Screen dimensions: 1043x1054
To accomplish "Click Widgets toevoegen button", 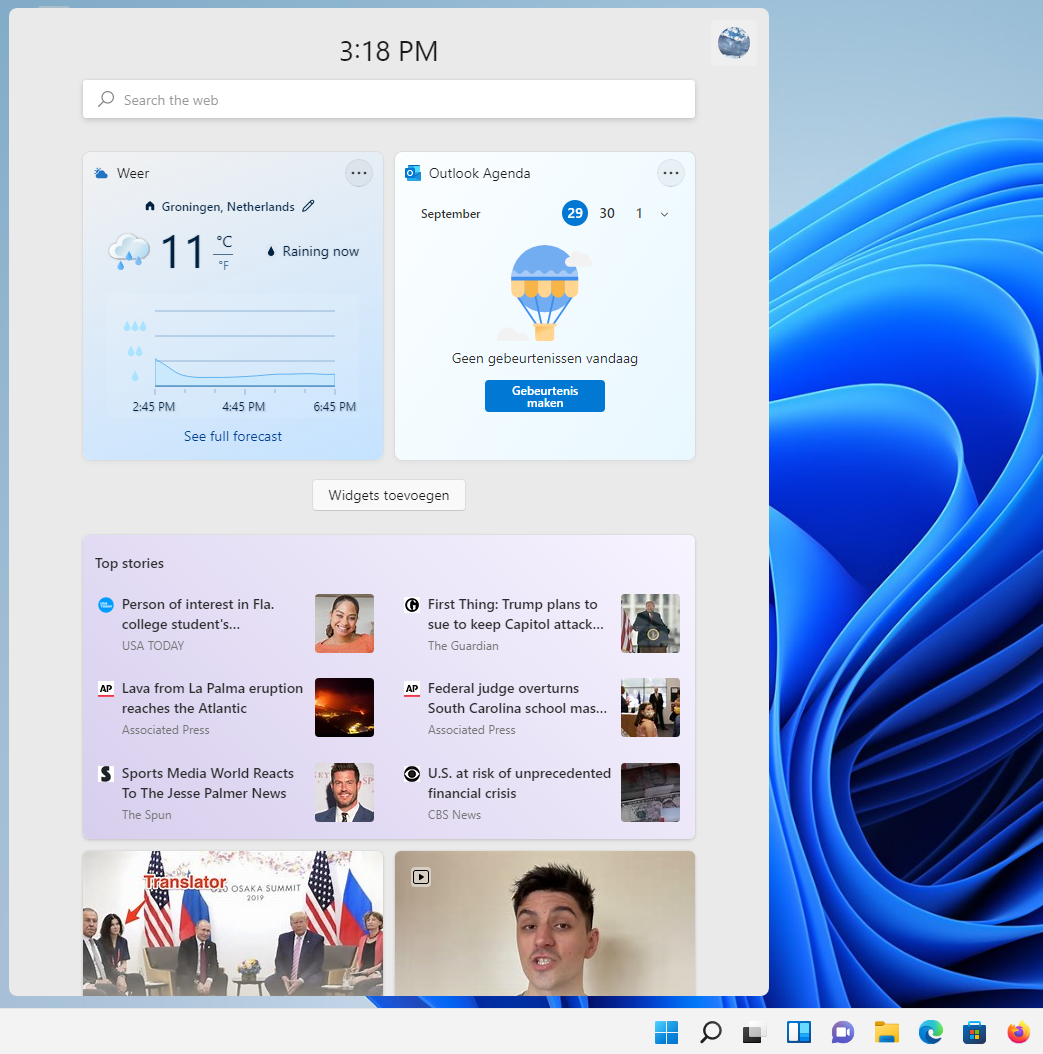I will click(389, 495).
